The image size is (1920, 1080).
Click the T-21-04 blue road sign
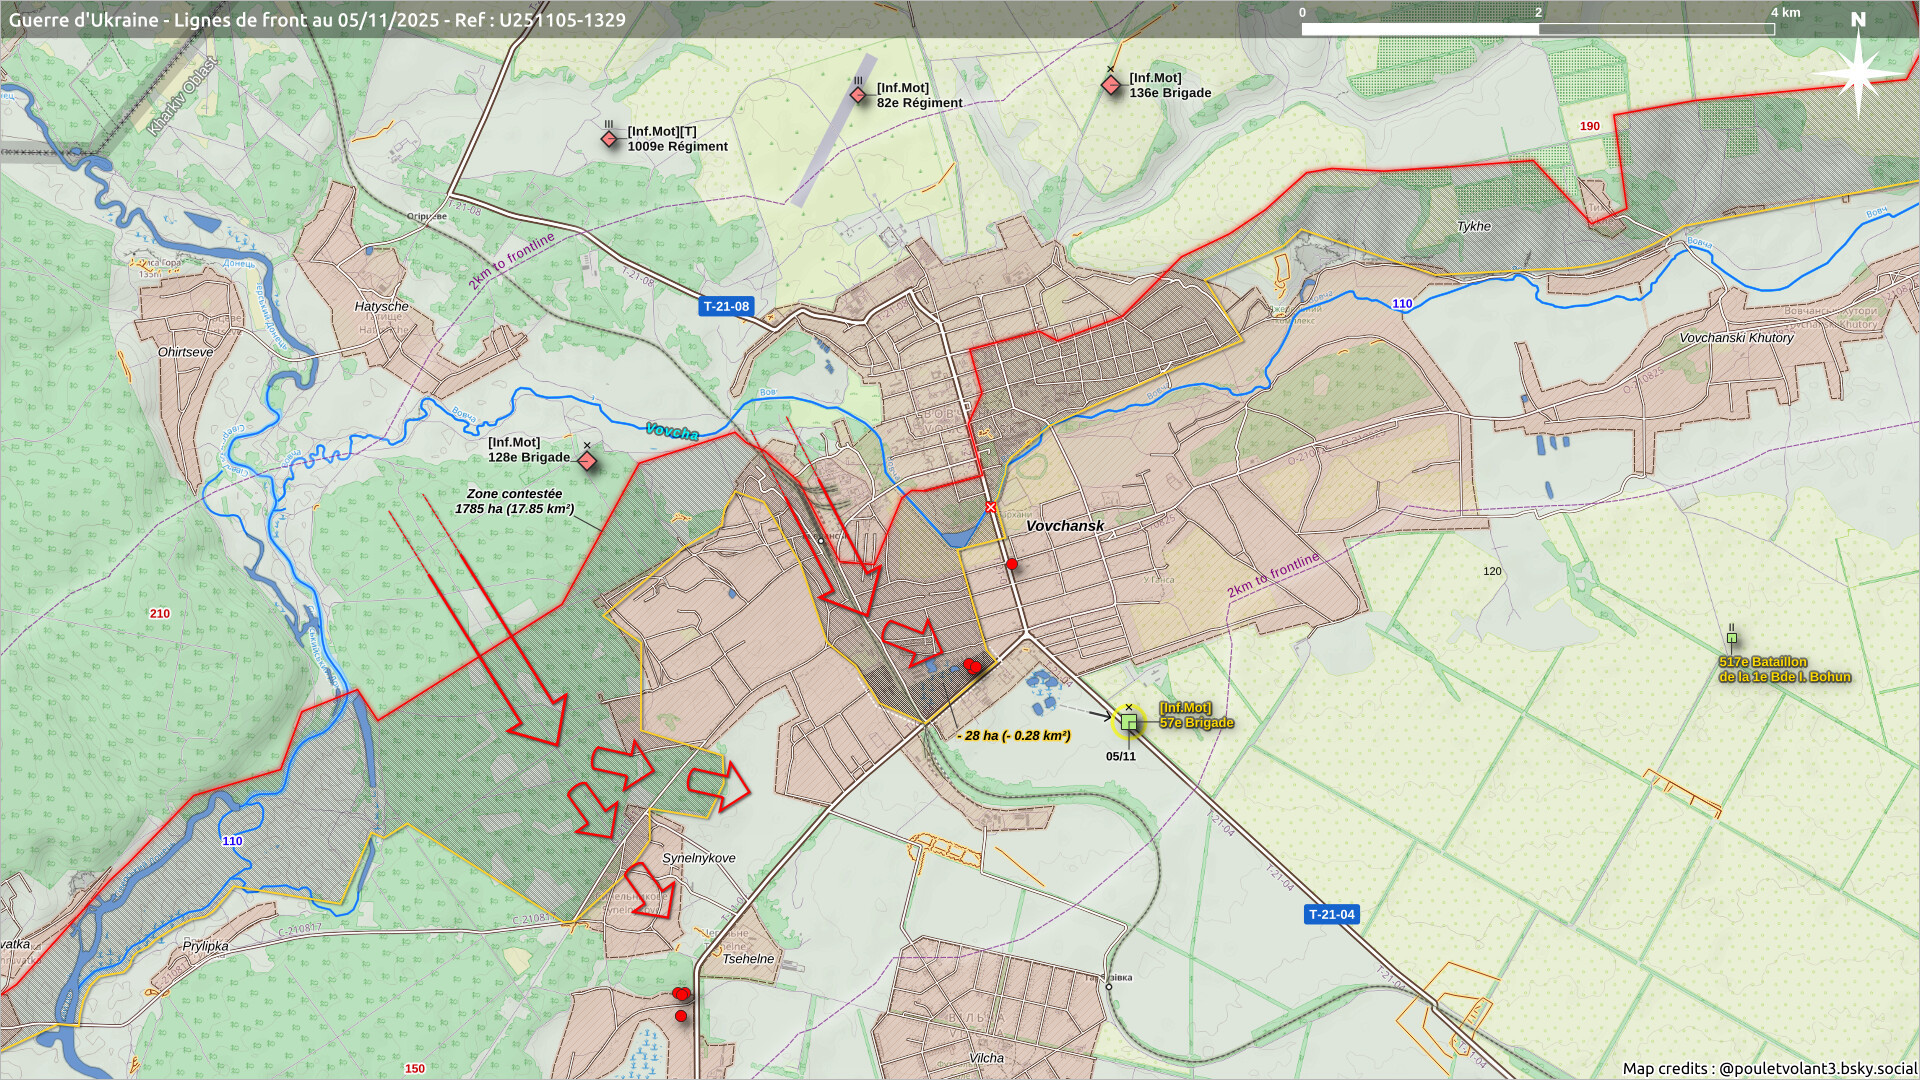point(1331,914)
